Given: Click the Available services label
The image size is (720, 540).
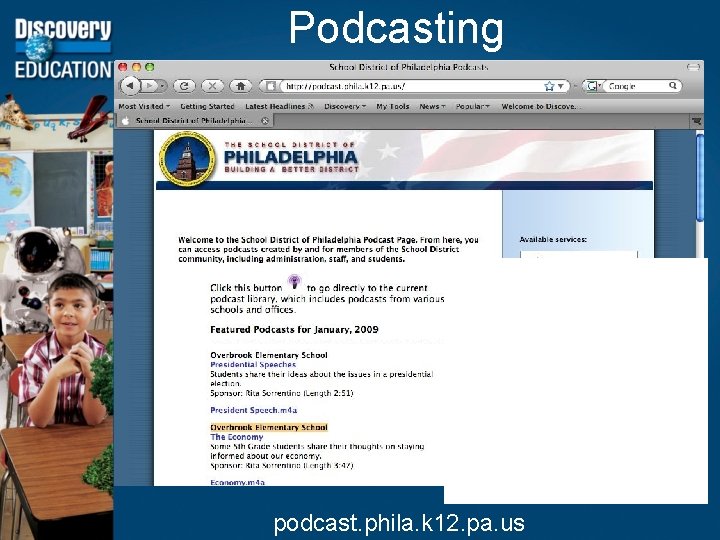Looking at the screenshot, I should [x=553, y=240].
